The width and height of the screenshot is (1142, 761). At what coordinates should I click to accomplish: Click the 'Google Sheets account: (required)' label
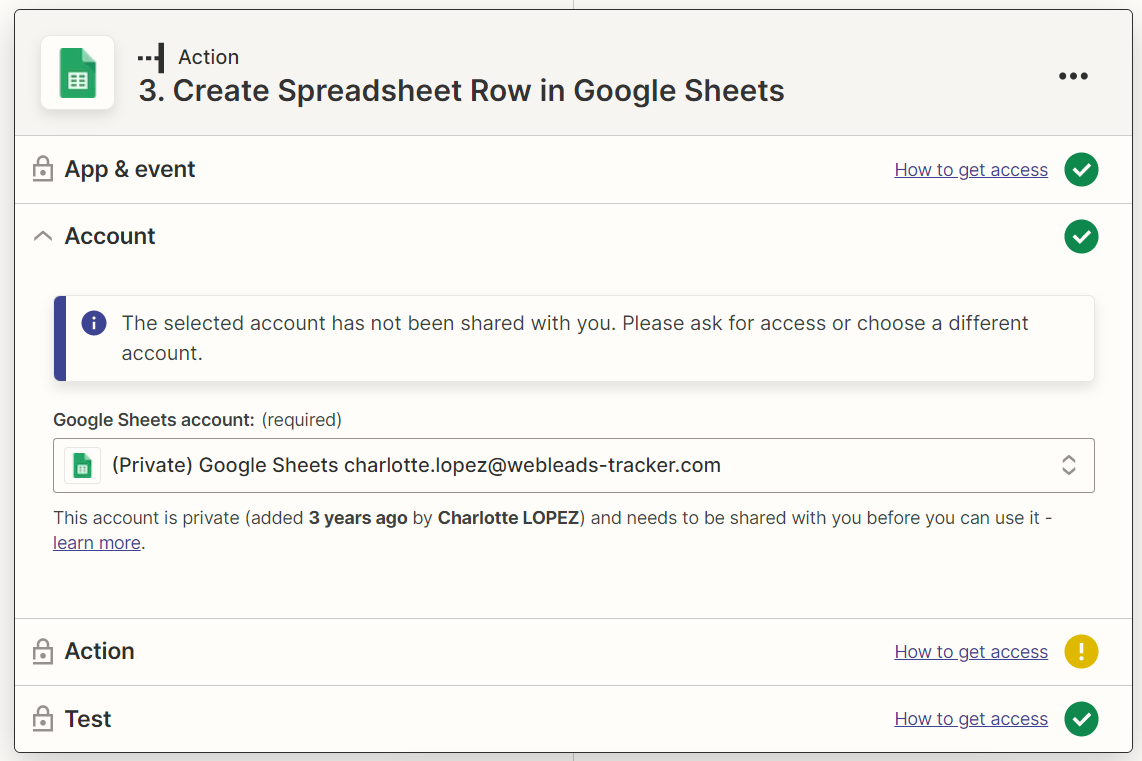pyautogui.click(x=197, y=420)
